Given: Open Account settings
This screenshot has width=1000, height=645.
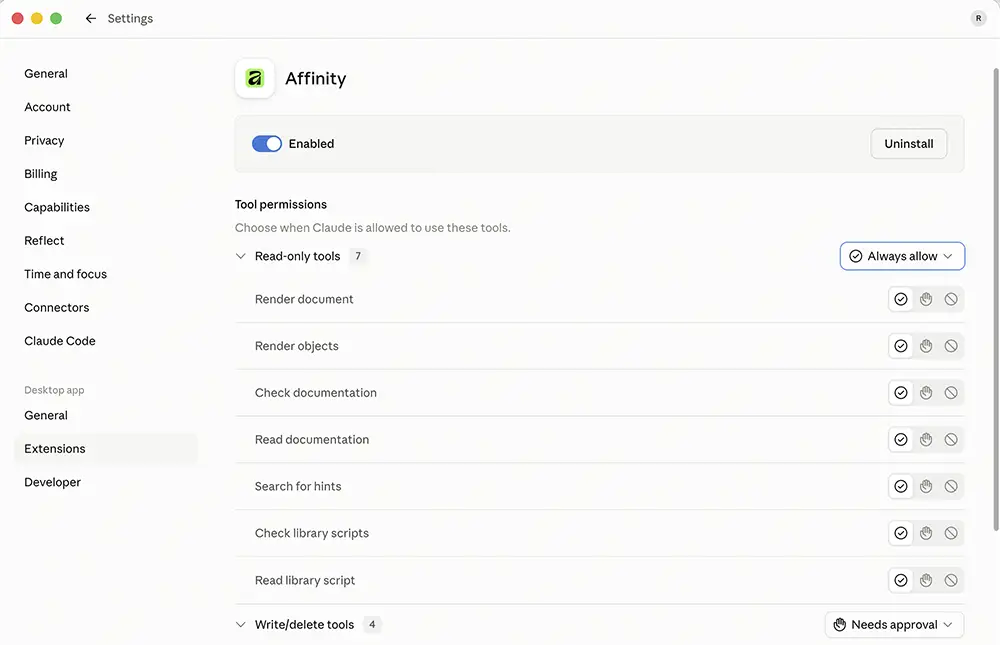Looking at the screenshot, I should (47, 107).
